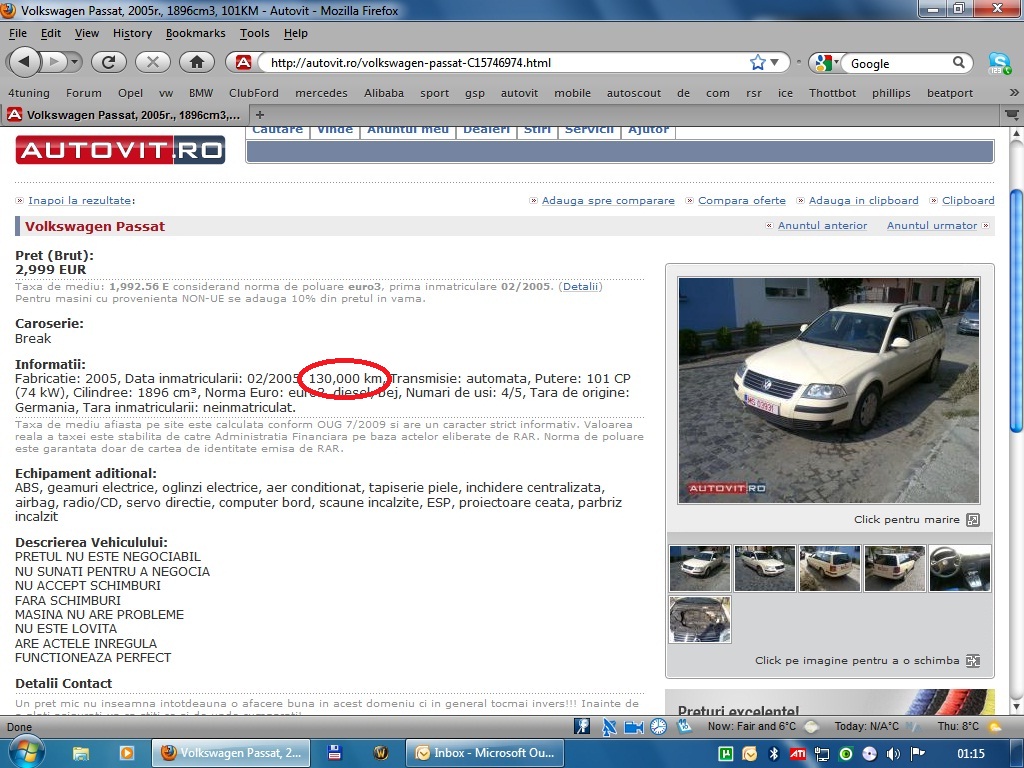1024x768 pixels.
Task: Click the volume speaker tray icon
Action: coord(893,753)
